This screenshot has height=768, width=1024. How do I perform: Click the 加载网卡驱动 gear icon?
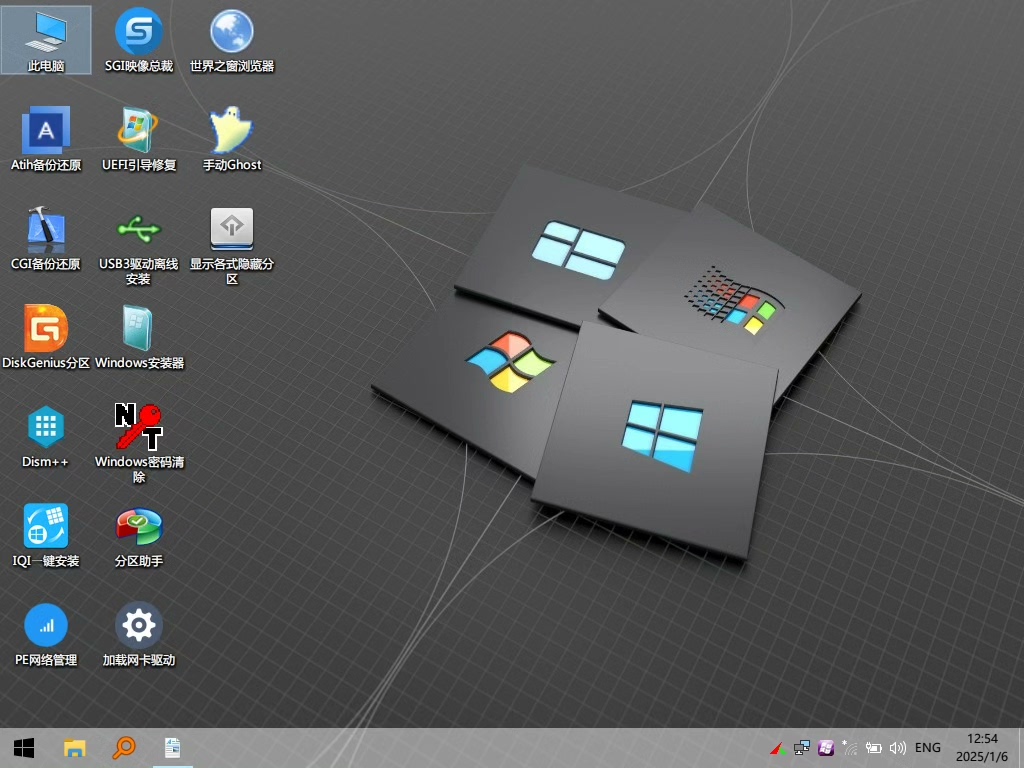138,626
